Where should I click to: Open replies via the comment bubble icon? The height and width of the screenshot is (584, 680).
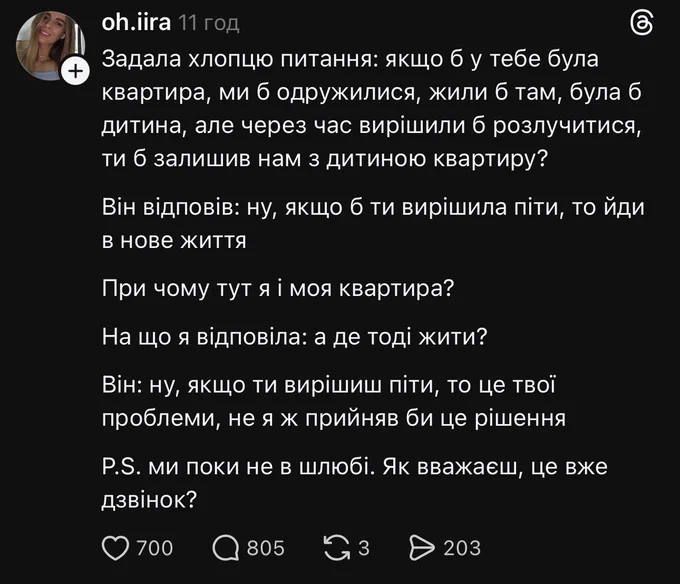point(226,548)
